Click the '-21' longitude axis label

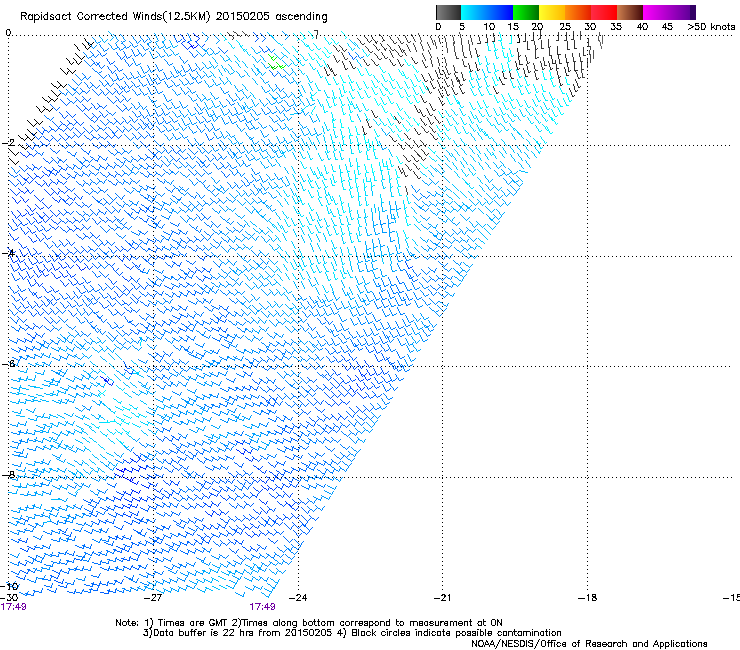pos(442,598)
